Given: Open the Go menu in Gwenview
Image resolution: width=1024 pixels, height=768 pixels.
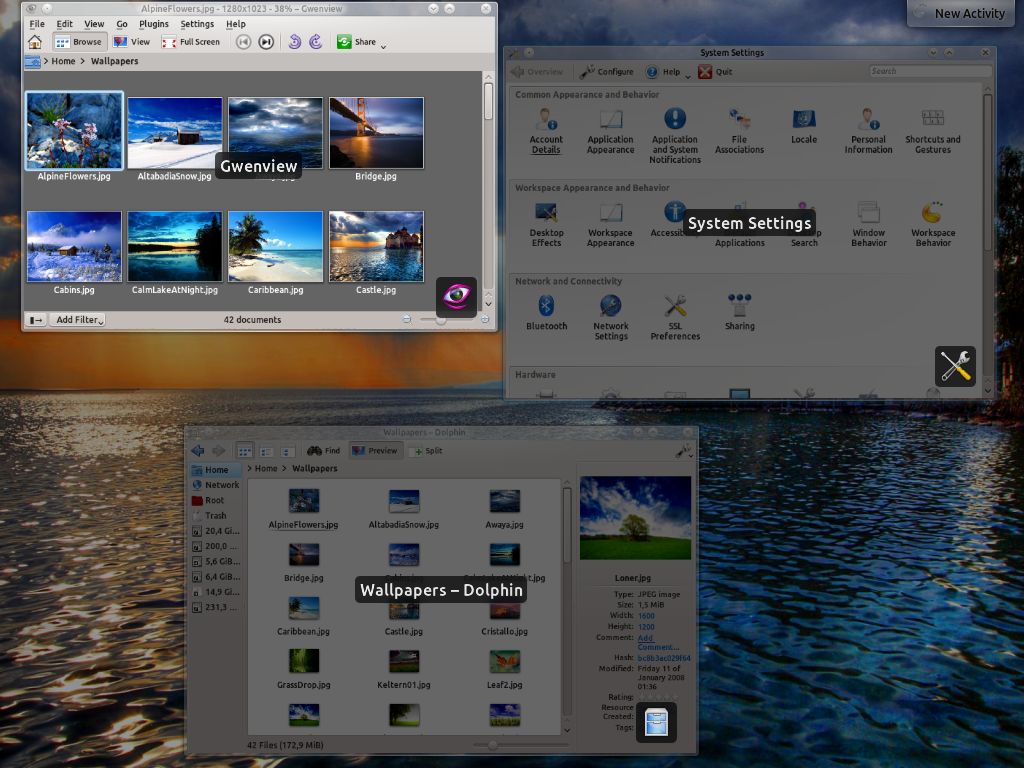Looking at the screenshot, I should pos(122,24).
